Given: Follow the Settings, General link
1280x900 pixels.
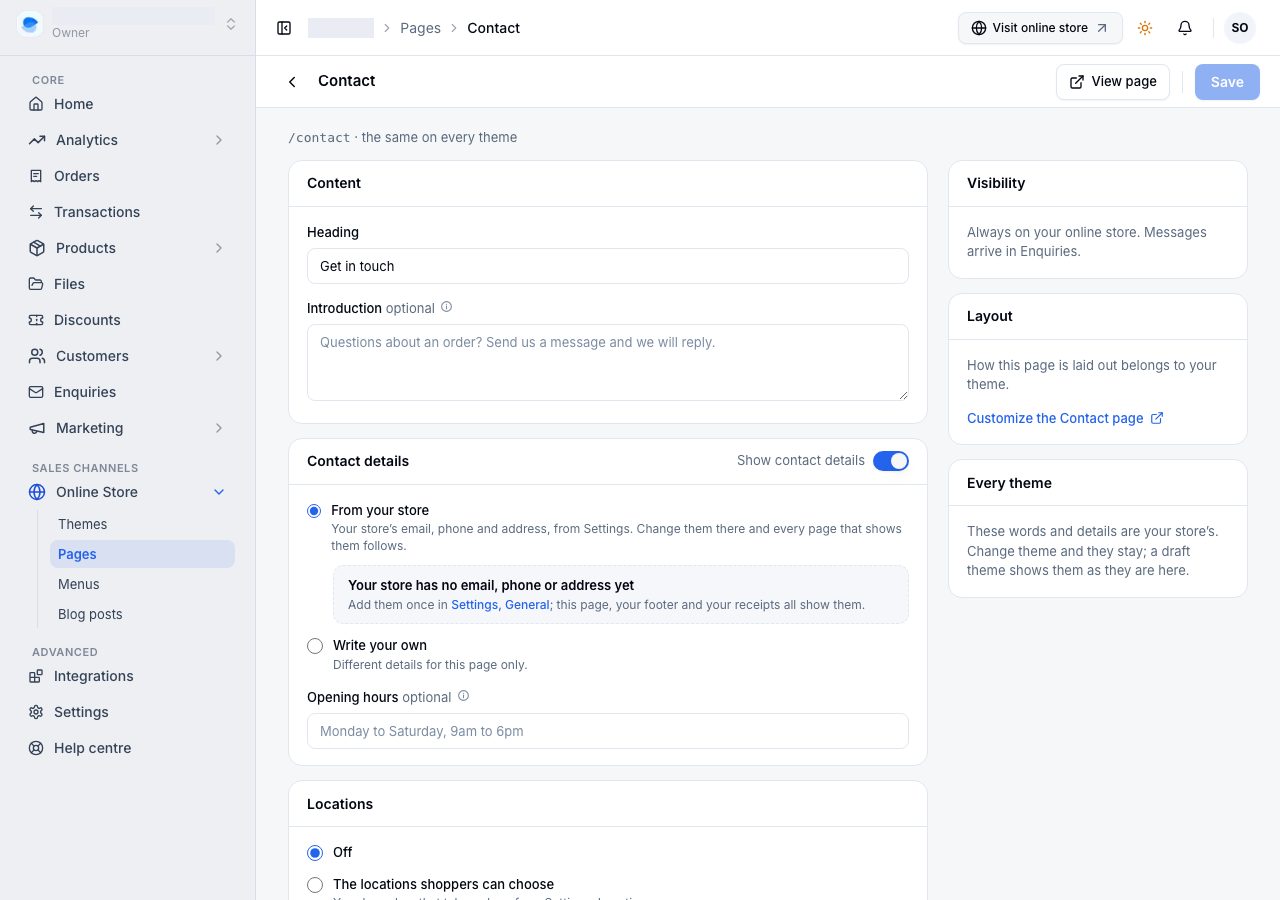Looking at the screenshot, I should (x=501, y=604).
